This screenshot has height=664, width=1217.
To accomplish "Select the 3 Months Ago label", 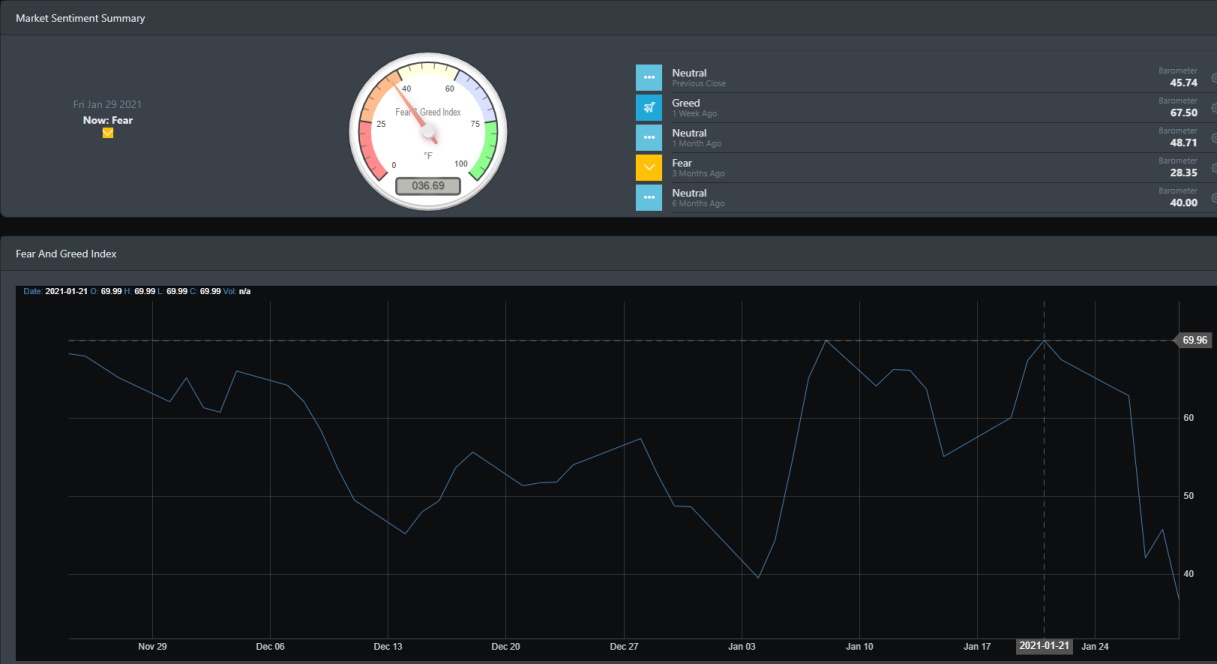I will [x=698, y=174].
